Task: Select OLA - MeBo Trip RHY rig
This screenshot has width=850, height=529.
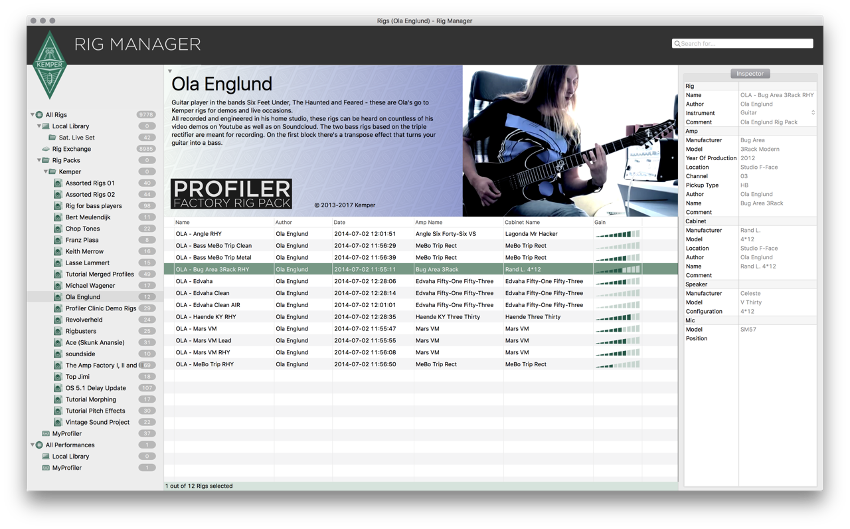Action: click(x=421, y=364)
